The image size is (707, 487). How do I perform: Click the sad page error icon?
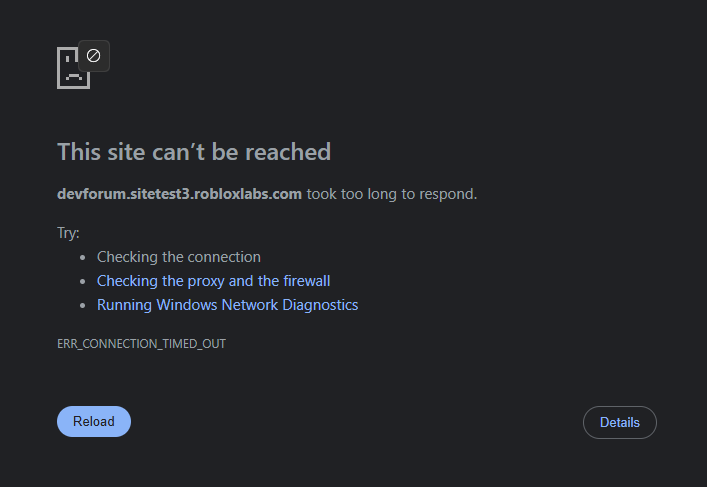(73, 68)
